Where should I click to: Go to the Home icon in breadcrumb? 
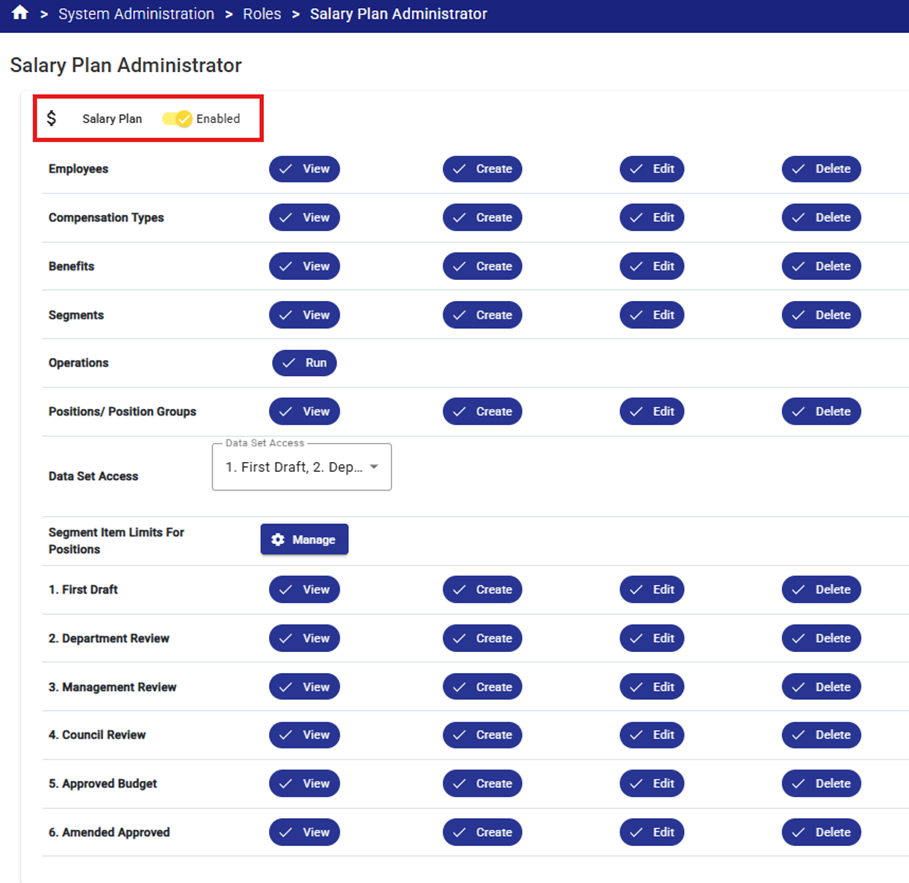(20, 13)
